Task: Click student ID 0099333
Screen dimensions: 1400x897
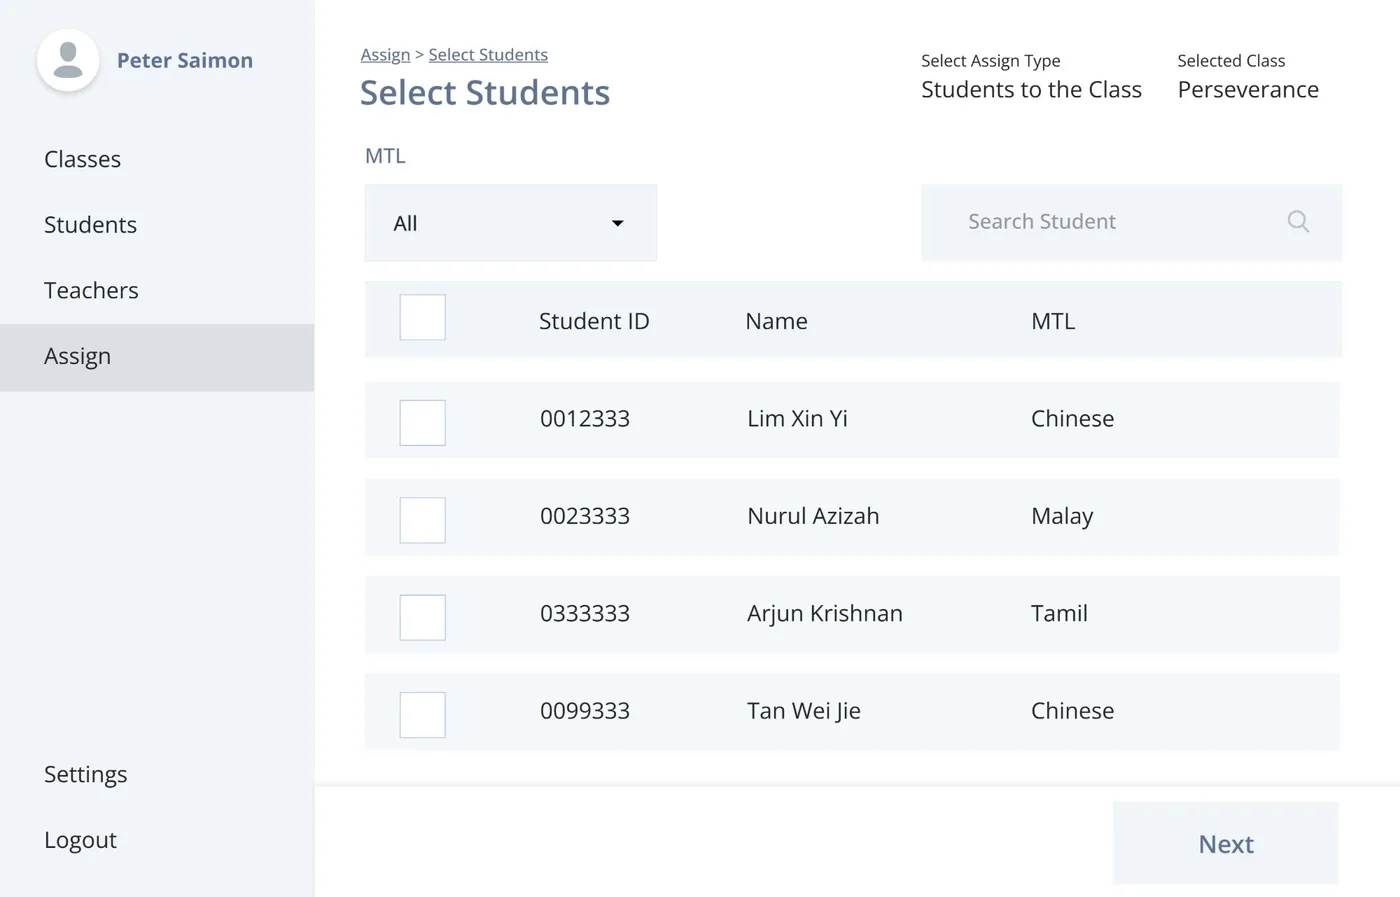Action: [x=585, y=711]
